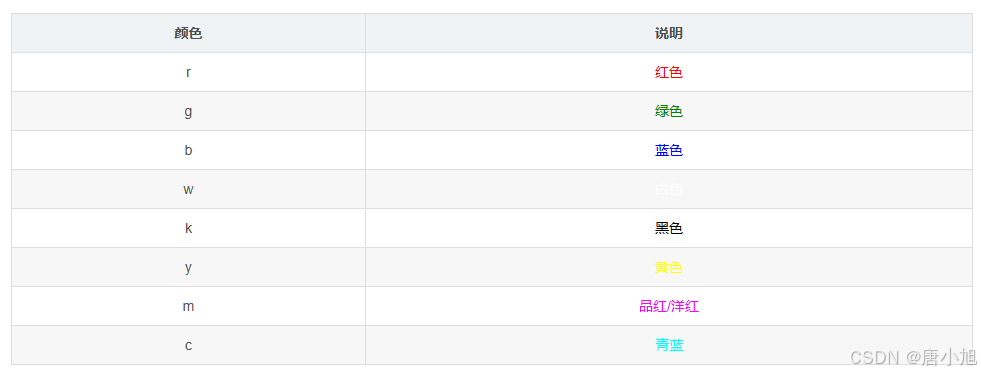Click the cyan 青蓝 text
The image size is (981, 375).
(669, 345)
